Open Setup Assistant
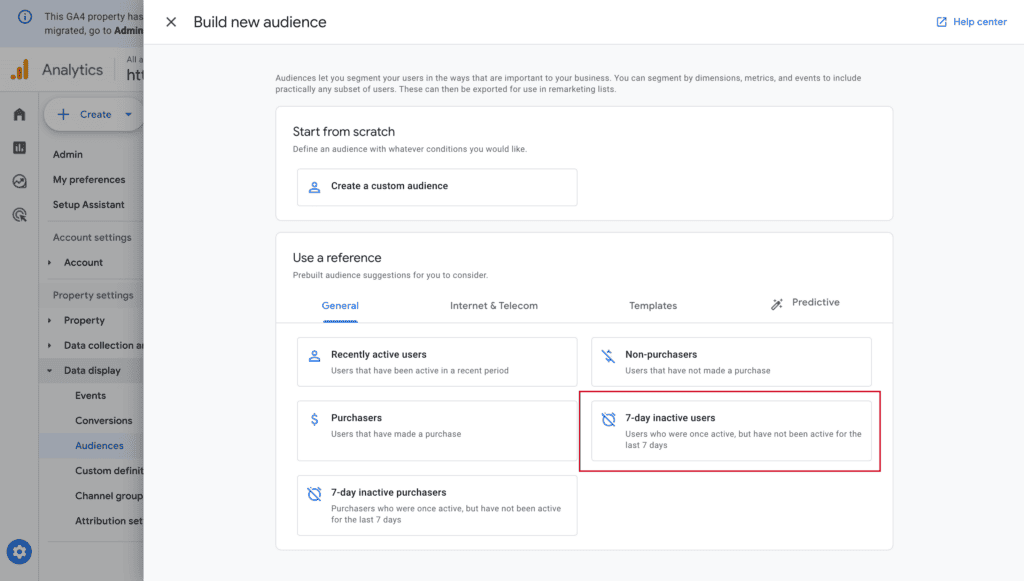This screenshot has width=1024, height=581. (x=88, y=205)
